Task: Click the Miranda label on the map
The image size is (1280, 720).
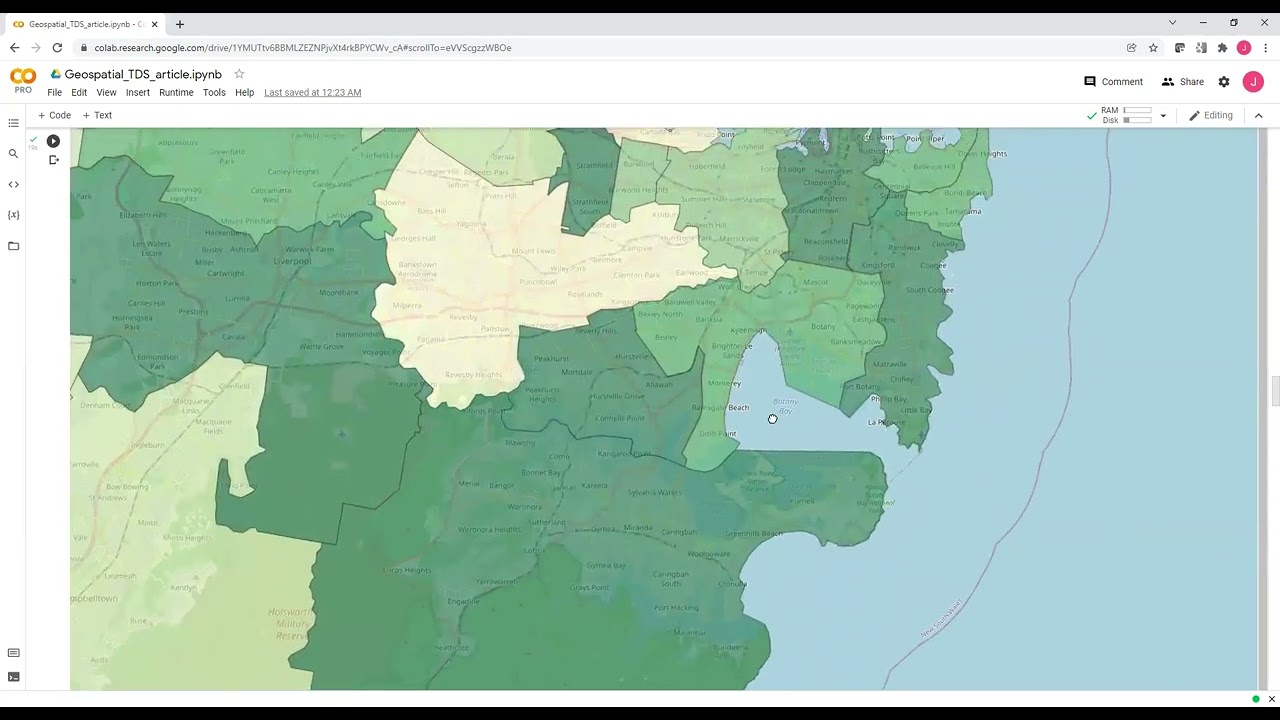Action: [x=636, y=526]
